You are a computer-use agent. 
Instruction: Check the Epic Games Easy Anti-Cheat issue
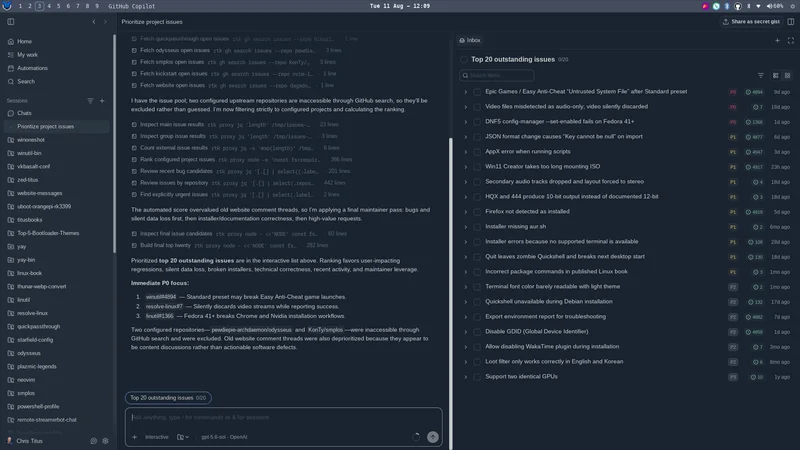tap(477, 92)
